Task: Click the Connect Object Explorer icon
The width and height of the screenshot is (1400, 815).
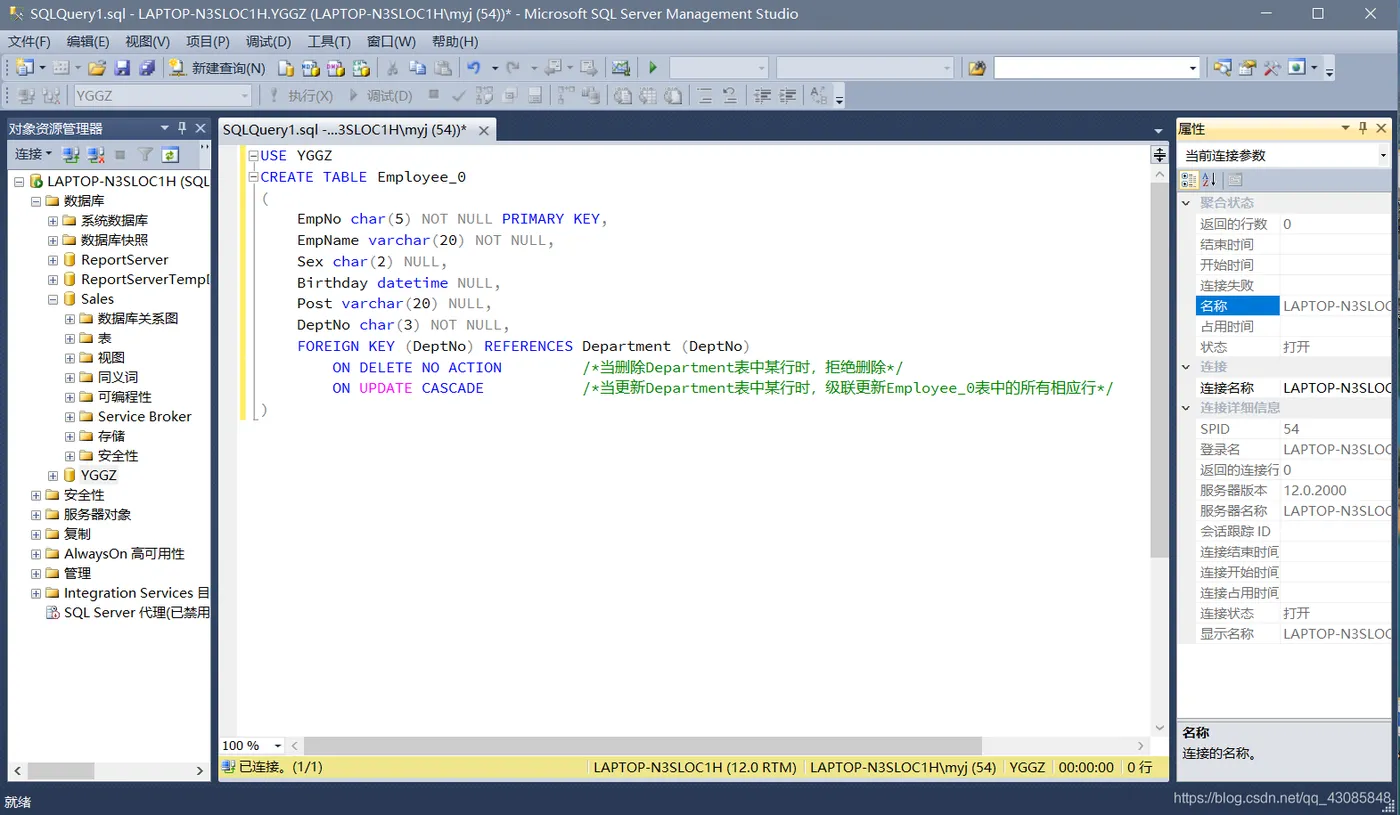Action: (71, 154)
